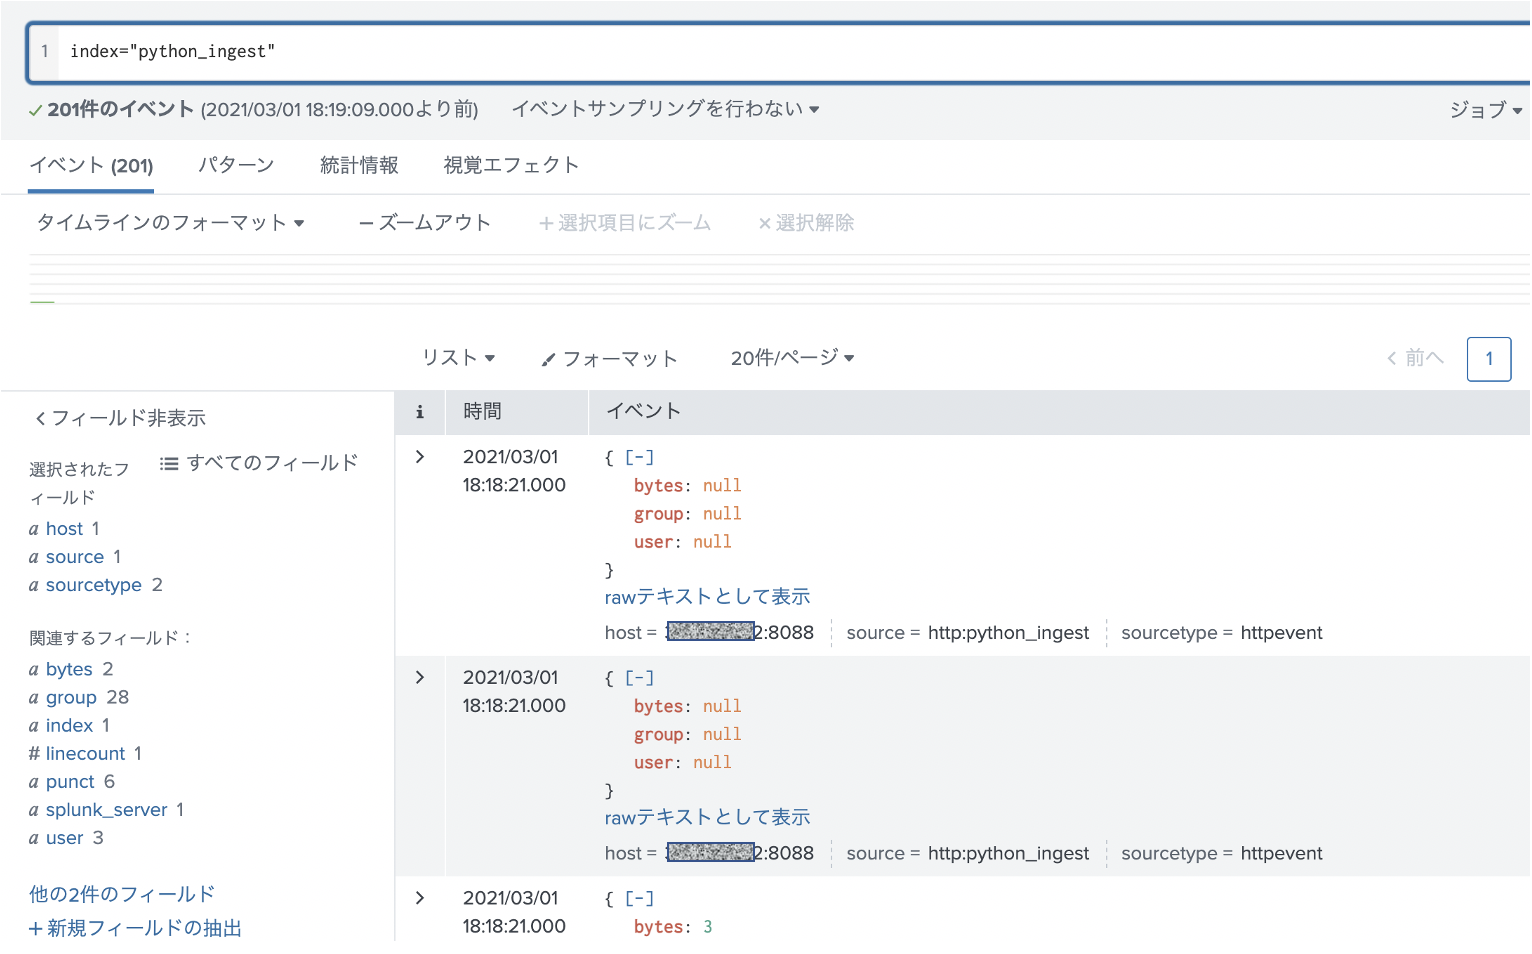
Task: Click the green checkmark beside 201件のイベント
Action: pos(34,109)
